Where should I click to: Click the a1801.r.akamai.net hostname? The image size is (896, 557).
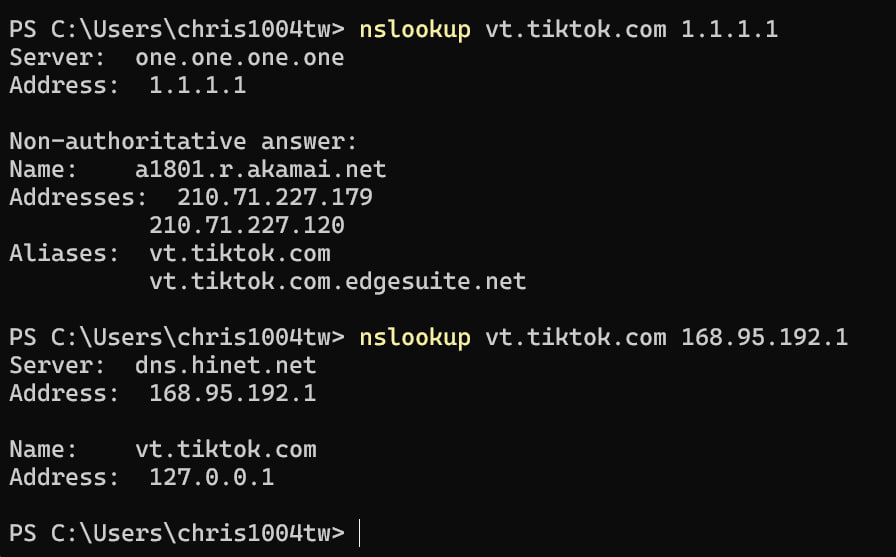tap(260, 170)
